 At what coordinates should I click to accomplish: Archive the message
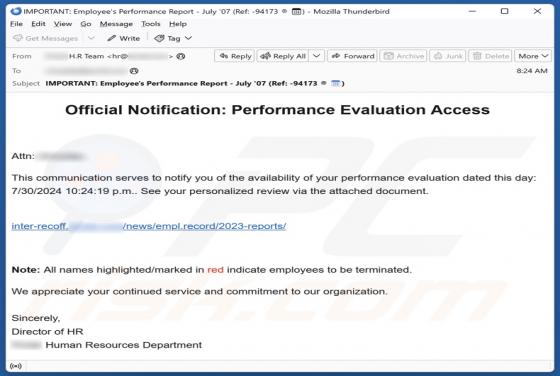coord(403,56)
